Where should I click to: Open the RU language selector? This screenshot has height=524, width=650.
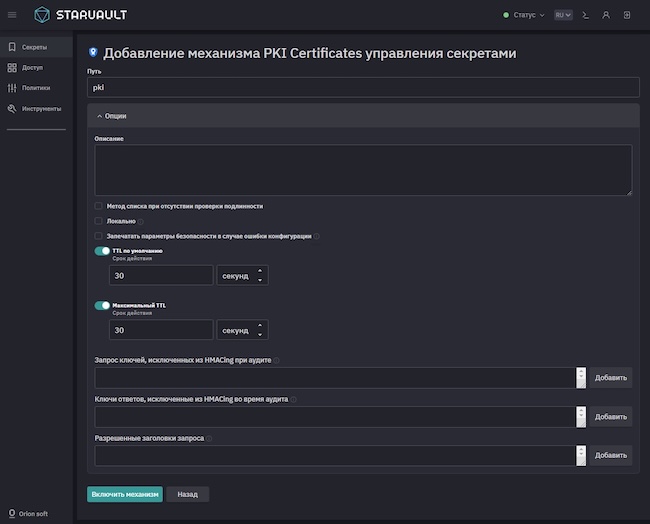[x=563, y=15]
